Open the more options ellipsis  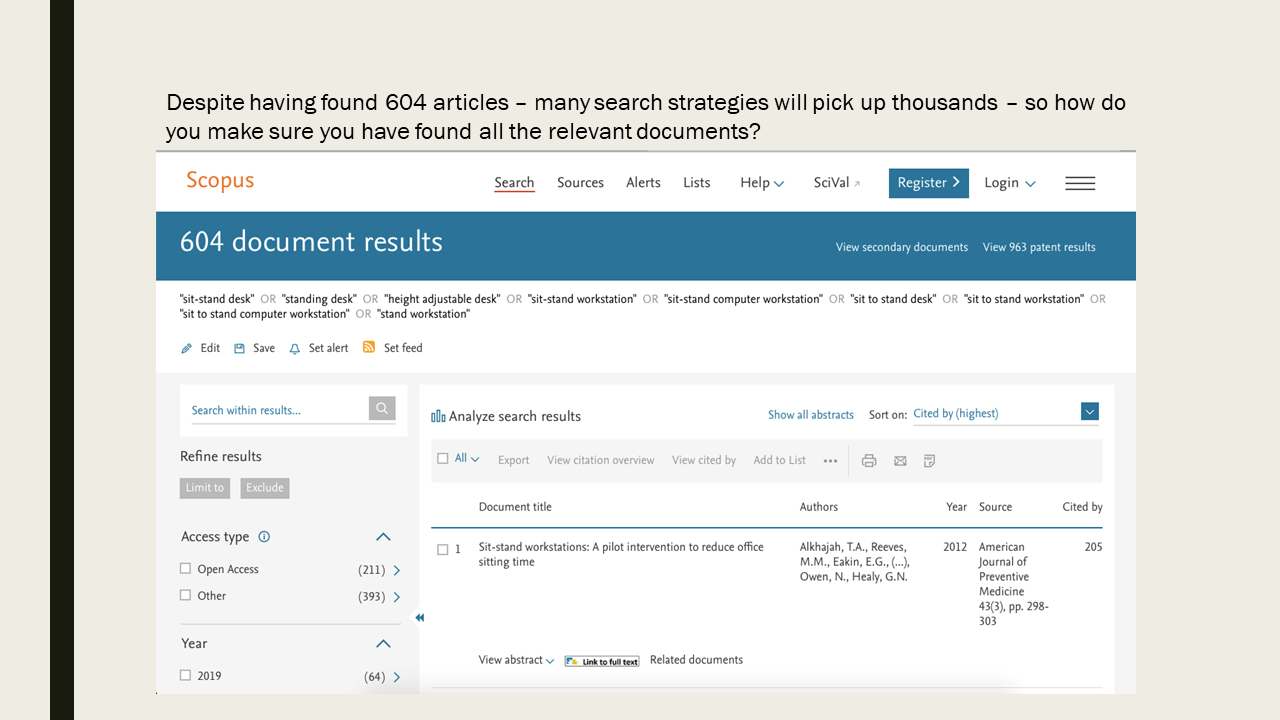pyautogui.click(x=830, y=460)
